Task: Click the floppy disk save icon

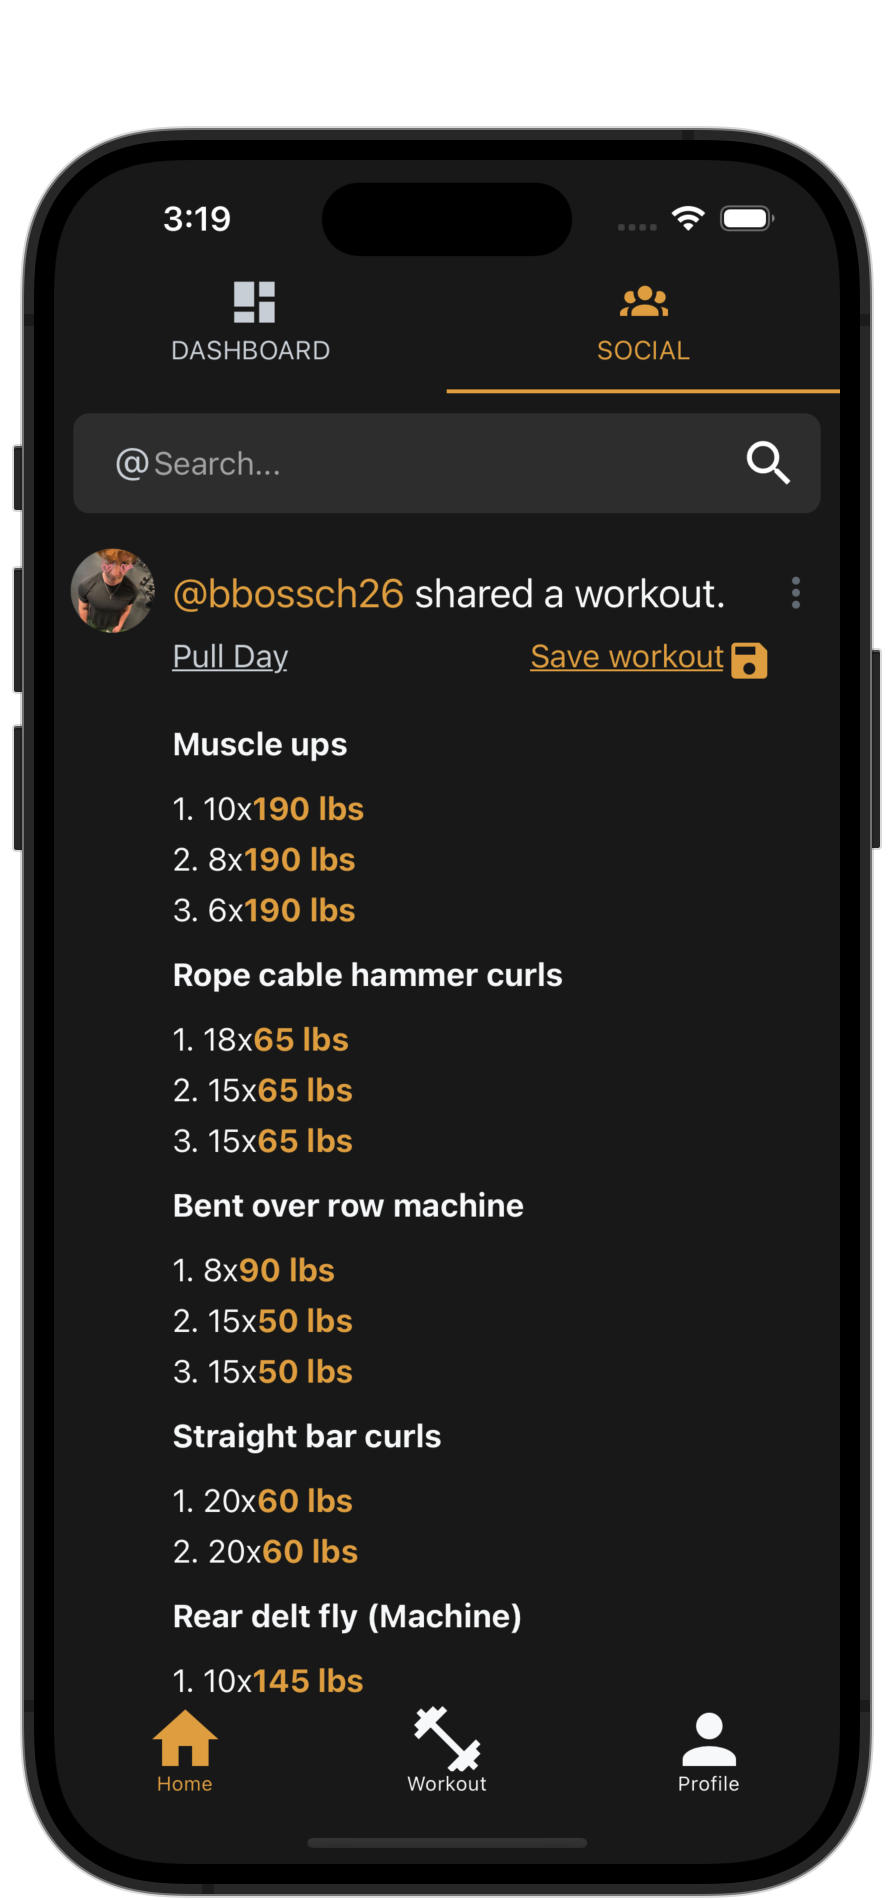Action: (749, 660)
